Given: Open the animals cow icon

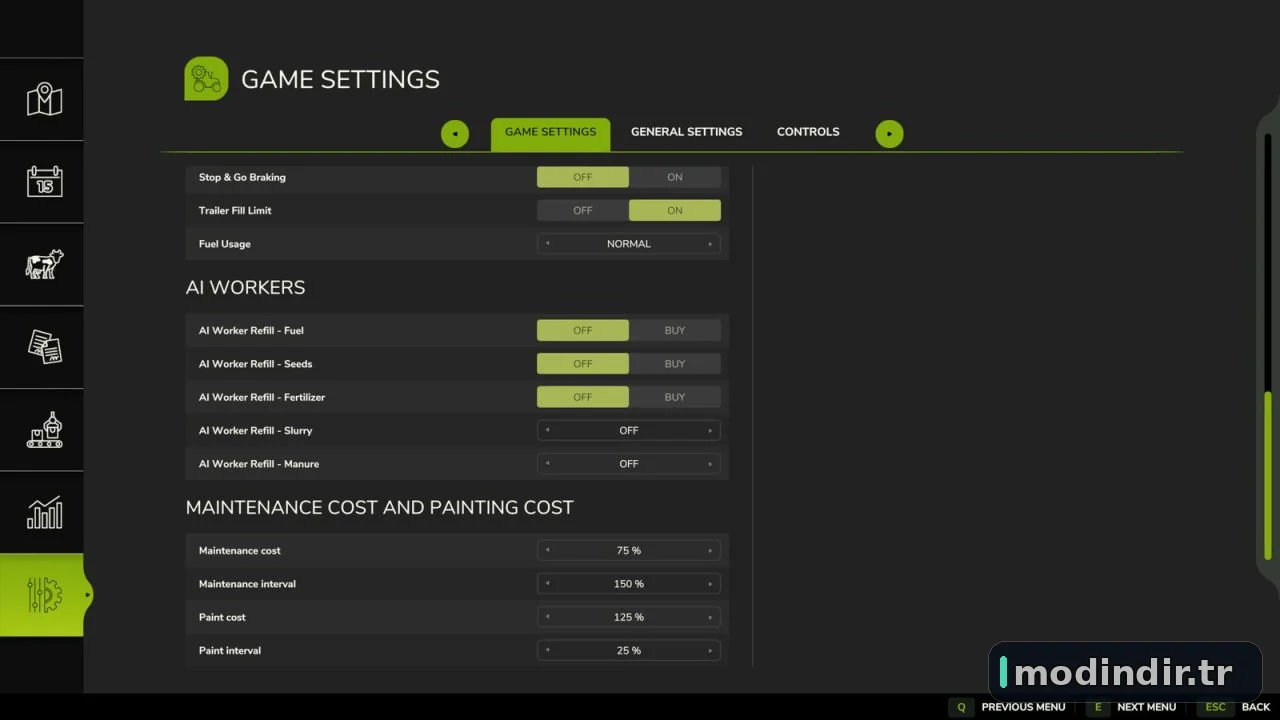Looking at the screenshot, I should pos(44,264).
